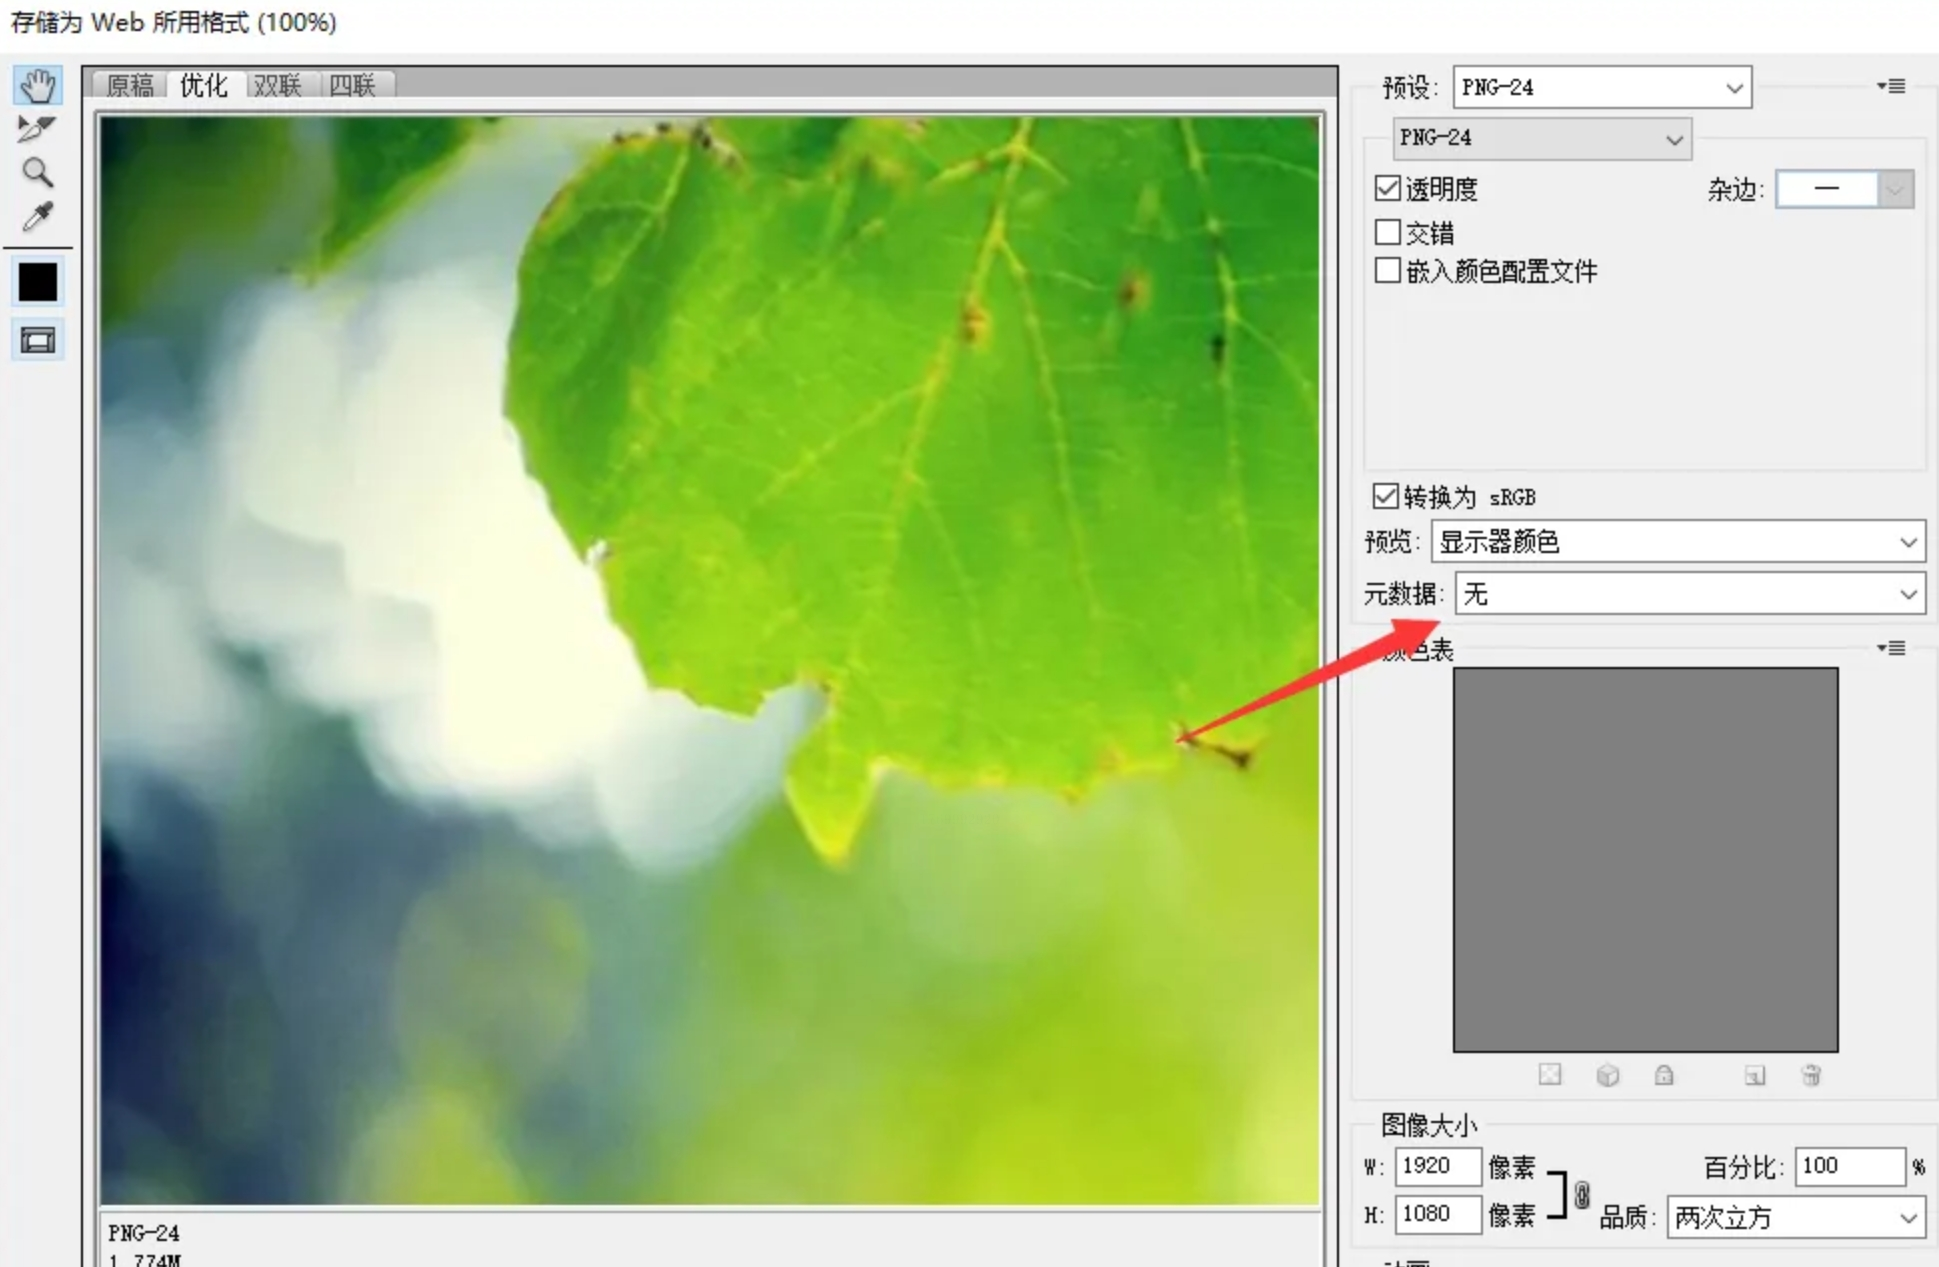Disable the 透明度 transparency checkbox

(x=1387, y=188)
